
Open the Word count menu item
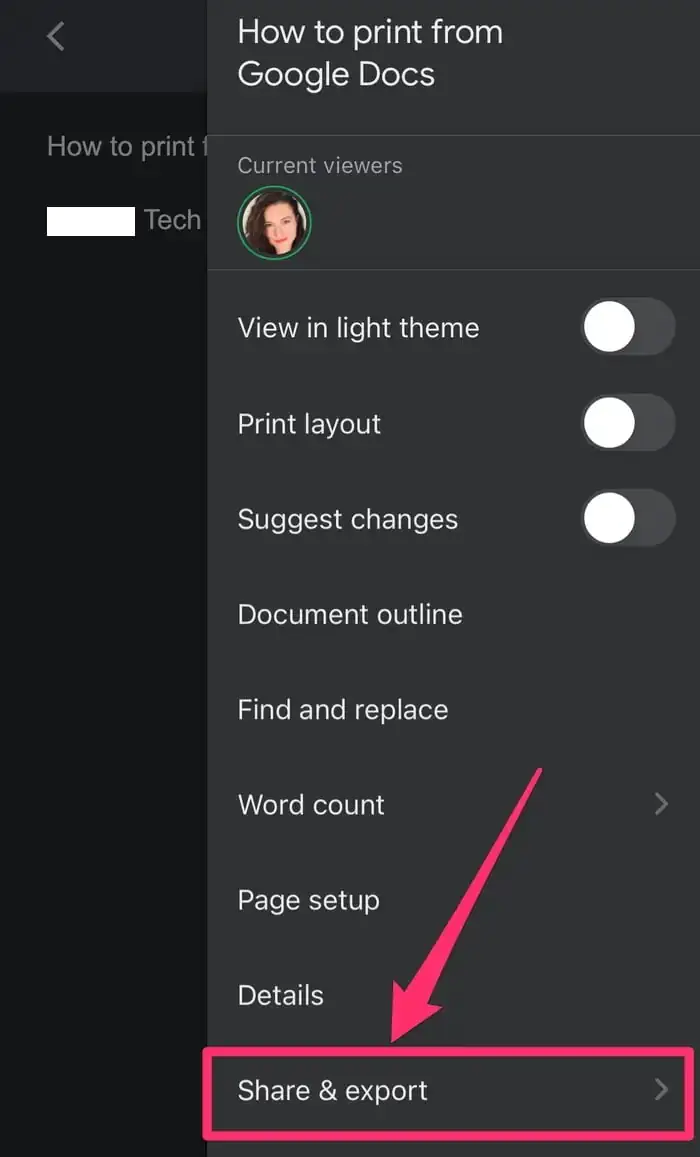(x=453, y=804)
